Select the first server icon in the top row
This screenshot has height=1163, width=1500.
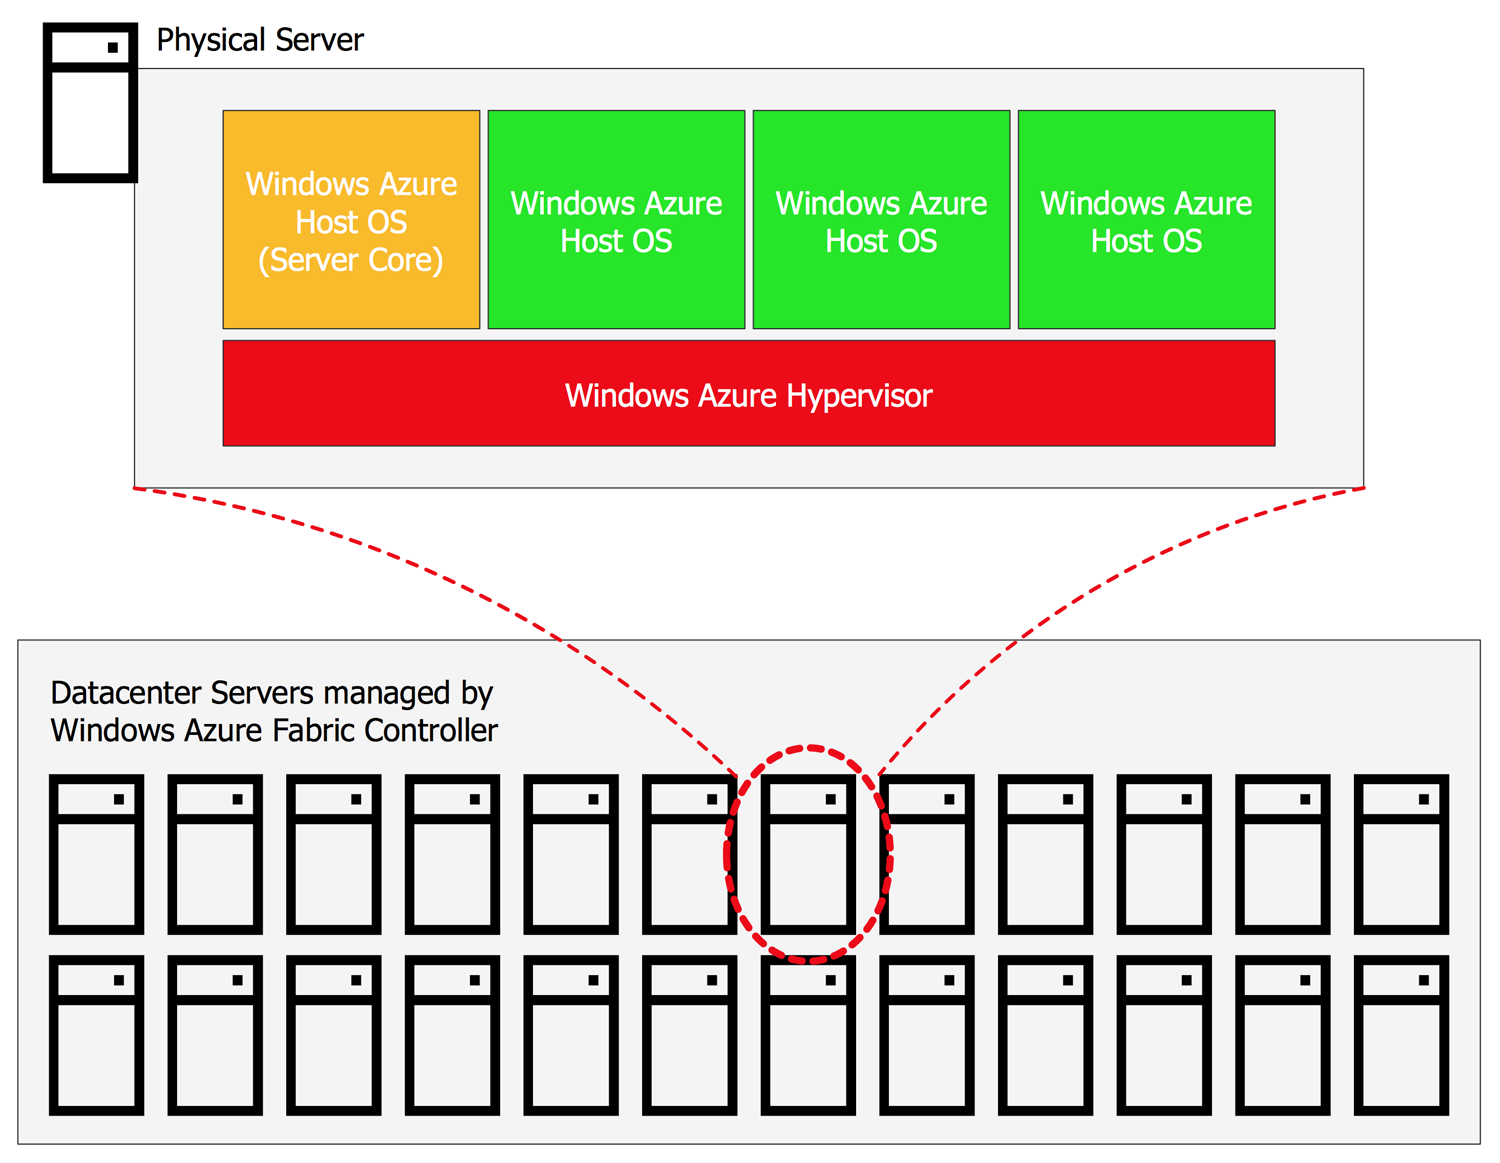pyautogui.click(x=96, y=854)
